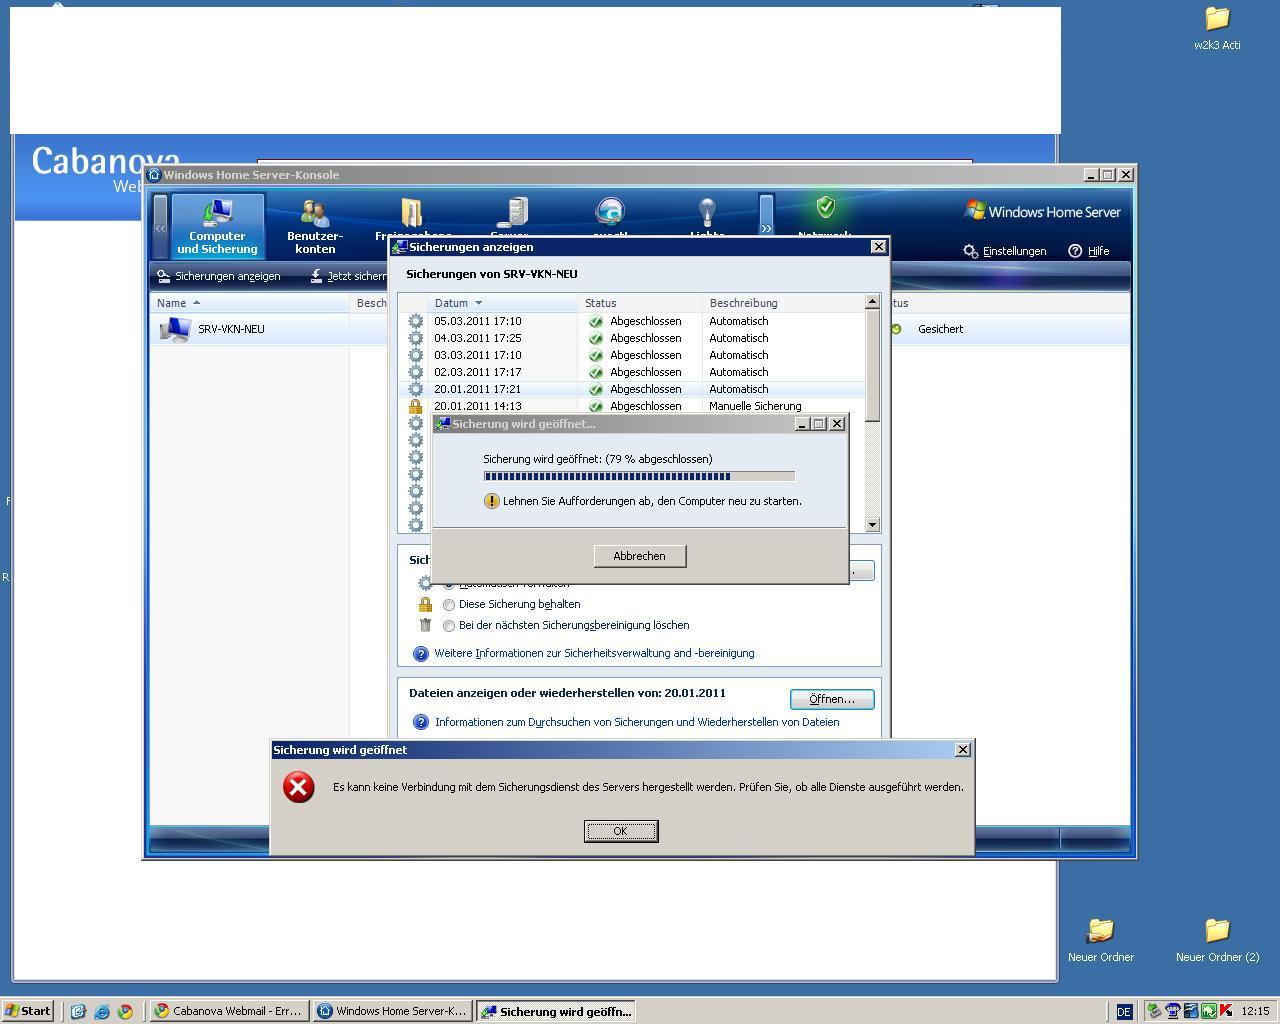Image resolution: width=1280 pixels, height=1024 pixels.
Task: Click backup list scrollbar up arrow
Action: click(872, 301)
